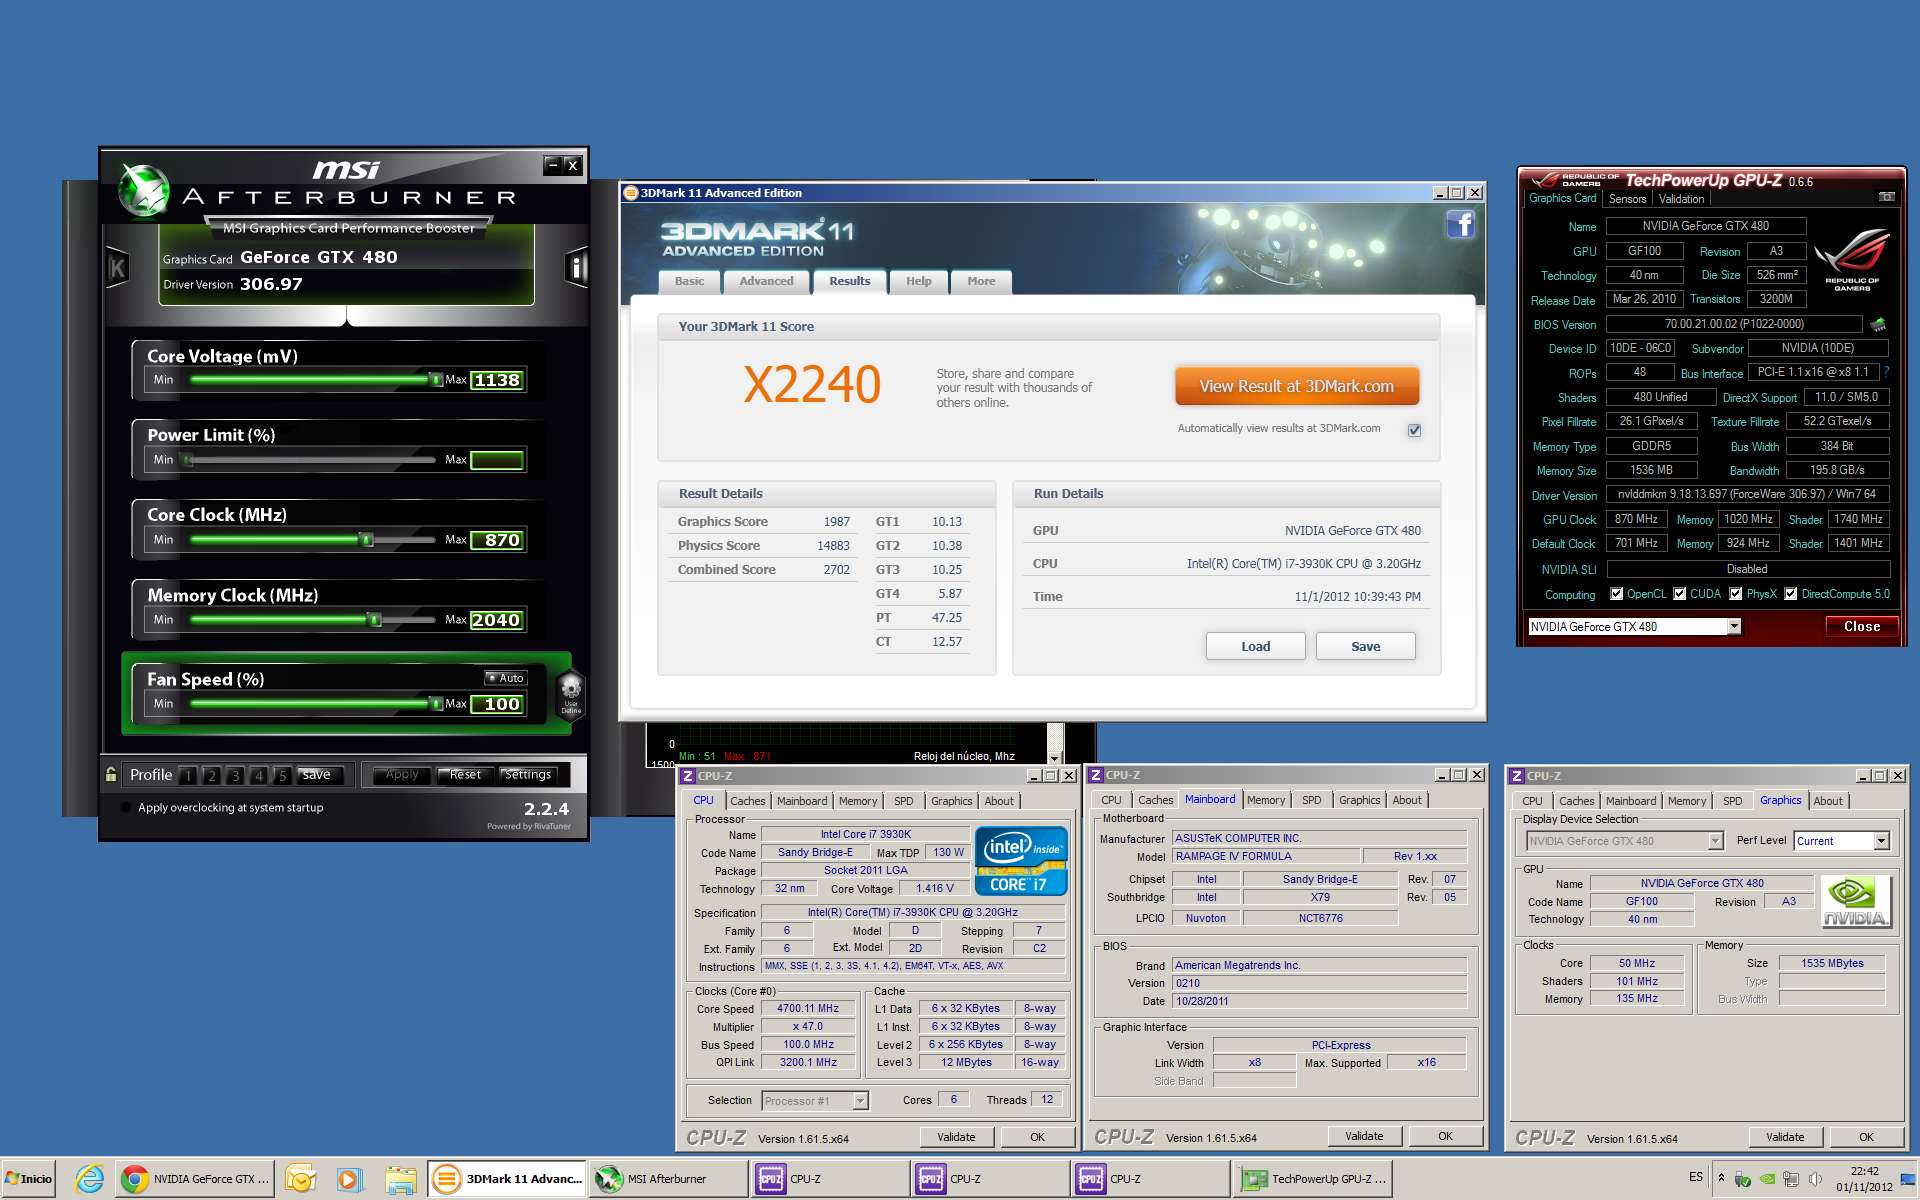1920x1200 pixels.
Task: Open the GPU-Z graphics card selector dropdown
Action: pos(1733,626)
